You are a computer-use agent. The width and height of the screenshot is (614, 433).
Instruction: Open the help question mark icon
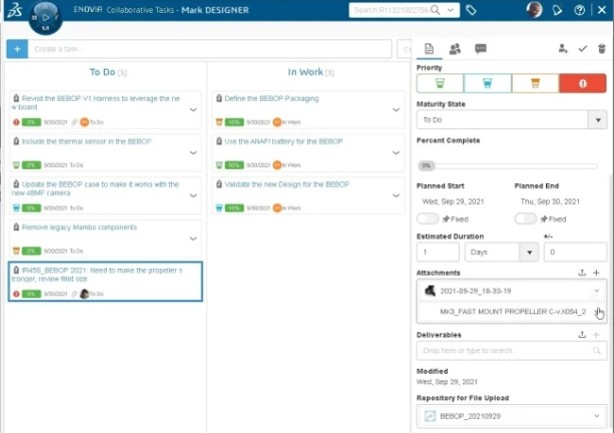coord(580,10)
